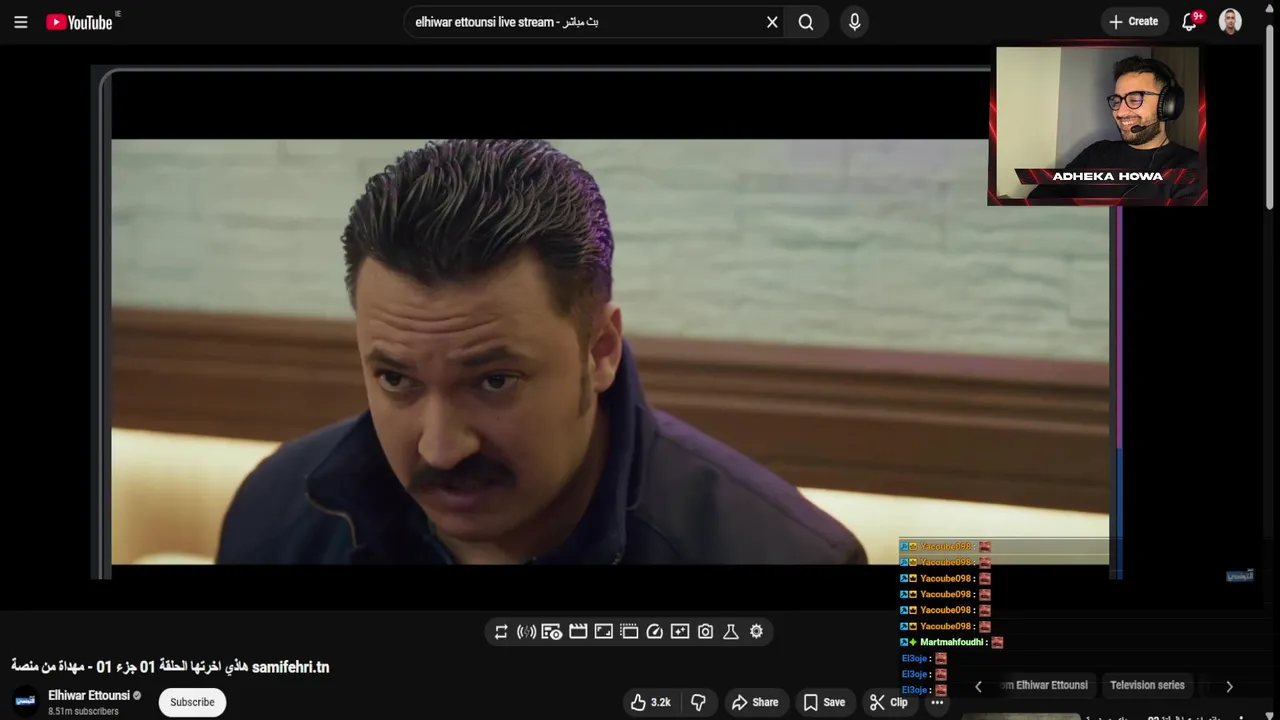
Task: Show previous chips with left arrow
Action: tap(978, 686)
